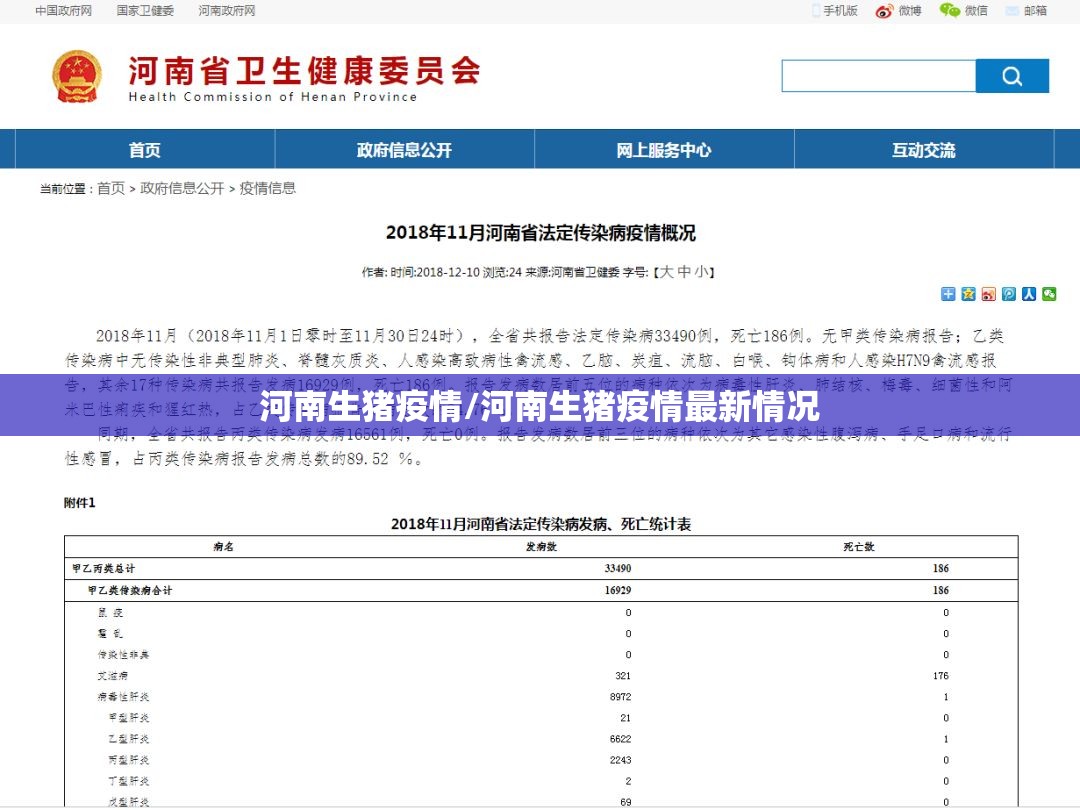
Task: Click the blue magnifier search button
Action: (x=1012, y=76)
